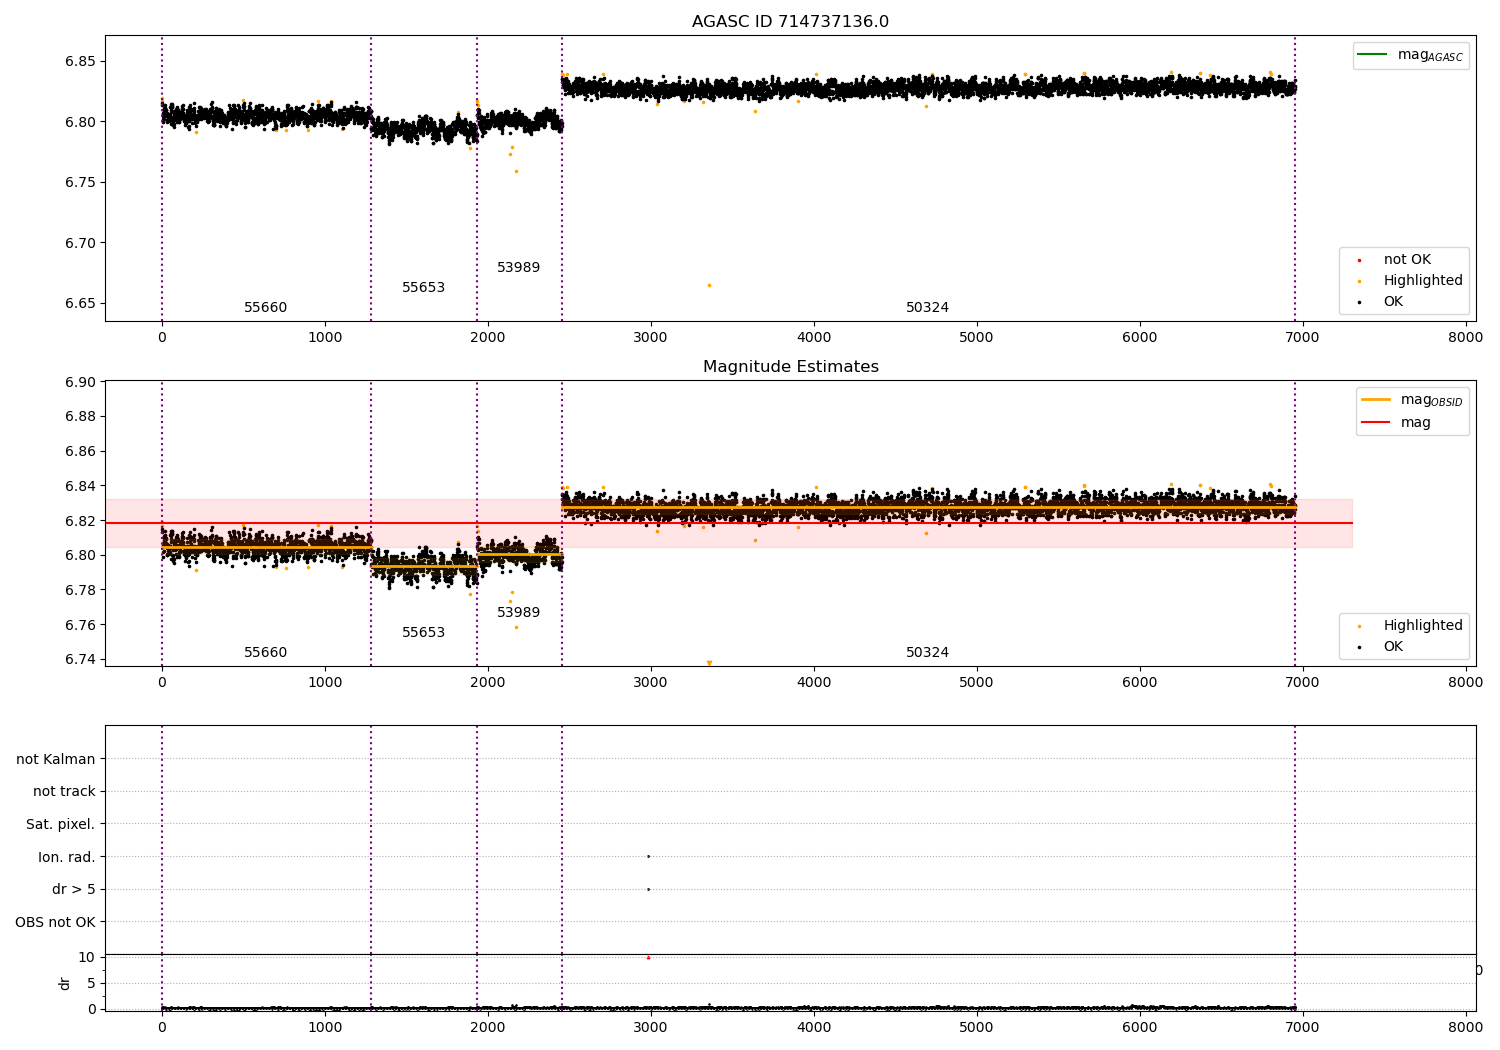
Task: Click the 'Ion. rad.' row label
Action: pos(67,857)
